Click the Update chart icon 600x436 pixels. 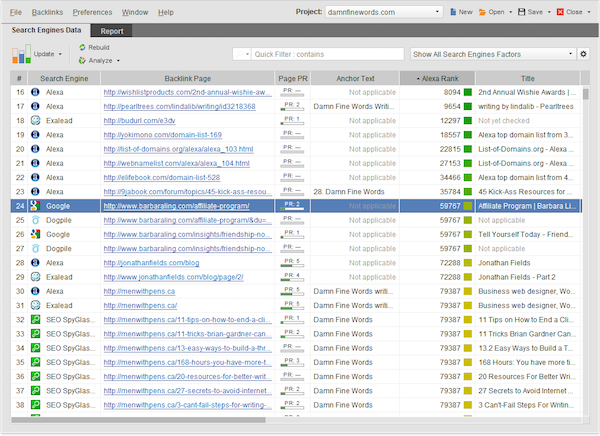(x=21, y=53)
